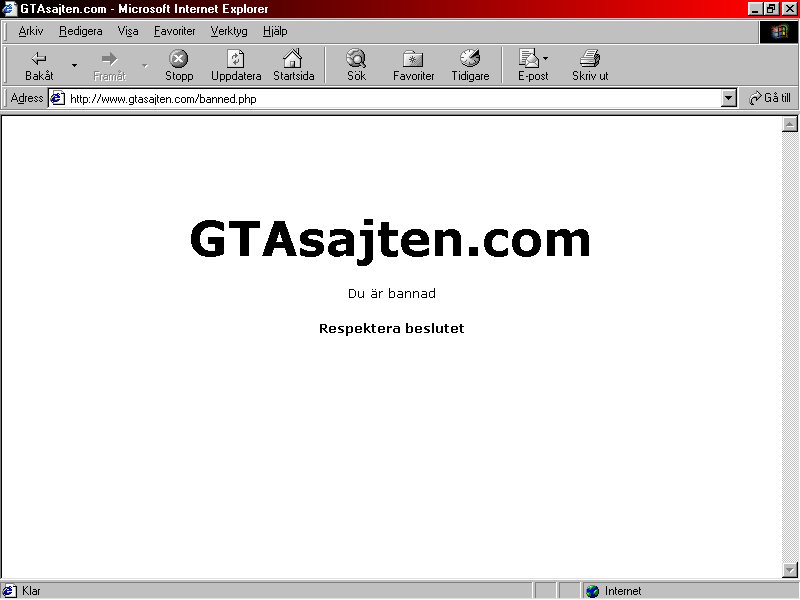Expand the E-post dropdown arrow
This screenshot has width=800, height=600.
click(x=545, y=59)
